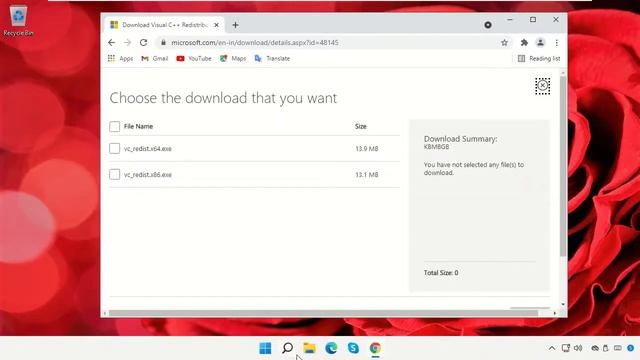Open the Recycle Bin desktop icon
This screenshot has width=640, height=360.
pyautogui.click(x=18, y=21)
